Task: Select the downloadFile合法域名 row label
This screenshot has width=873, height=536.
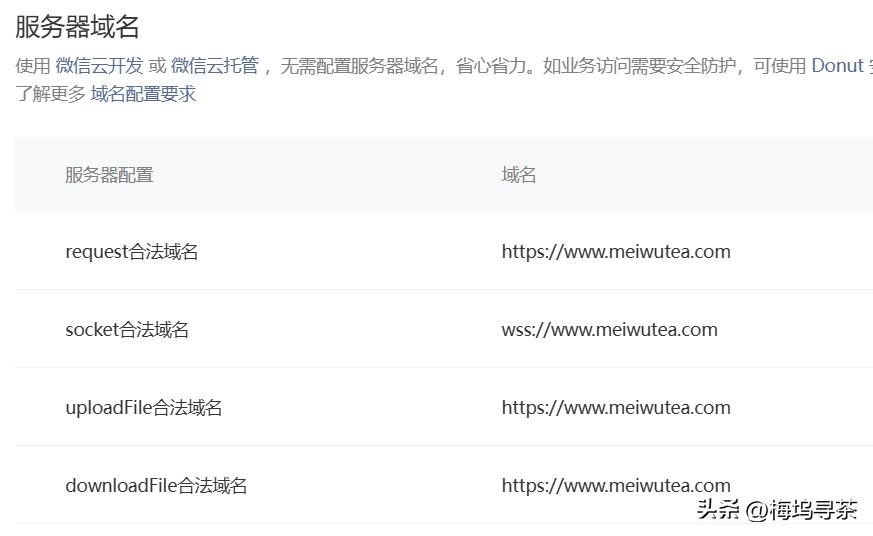Action: pyautogui.click(x=156, y=486)
